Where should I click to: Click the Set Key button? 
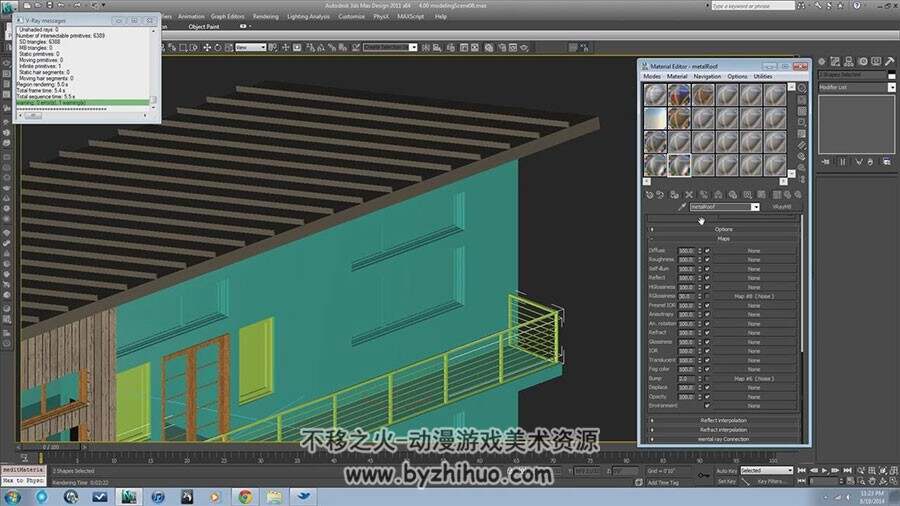click(726, 481)
